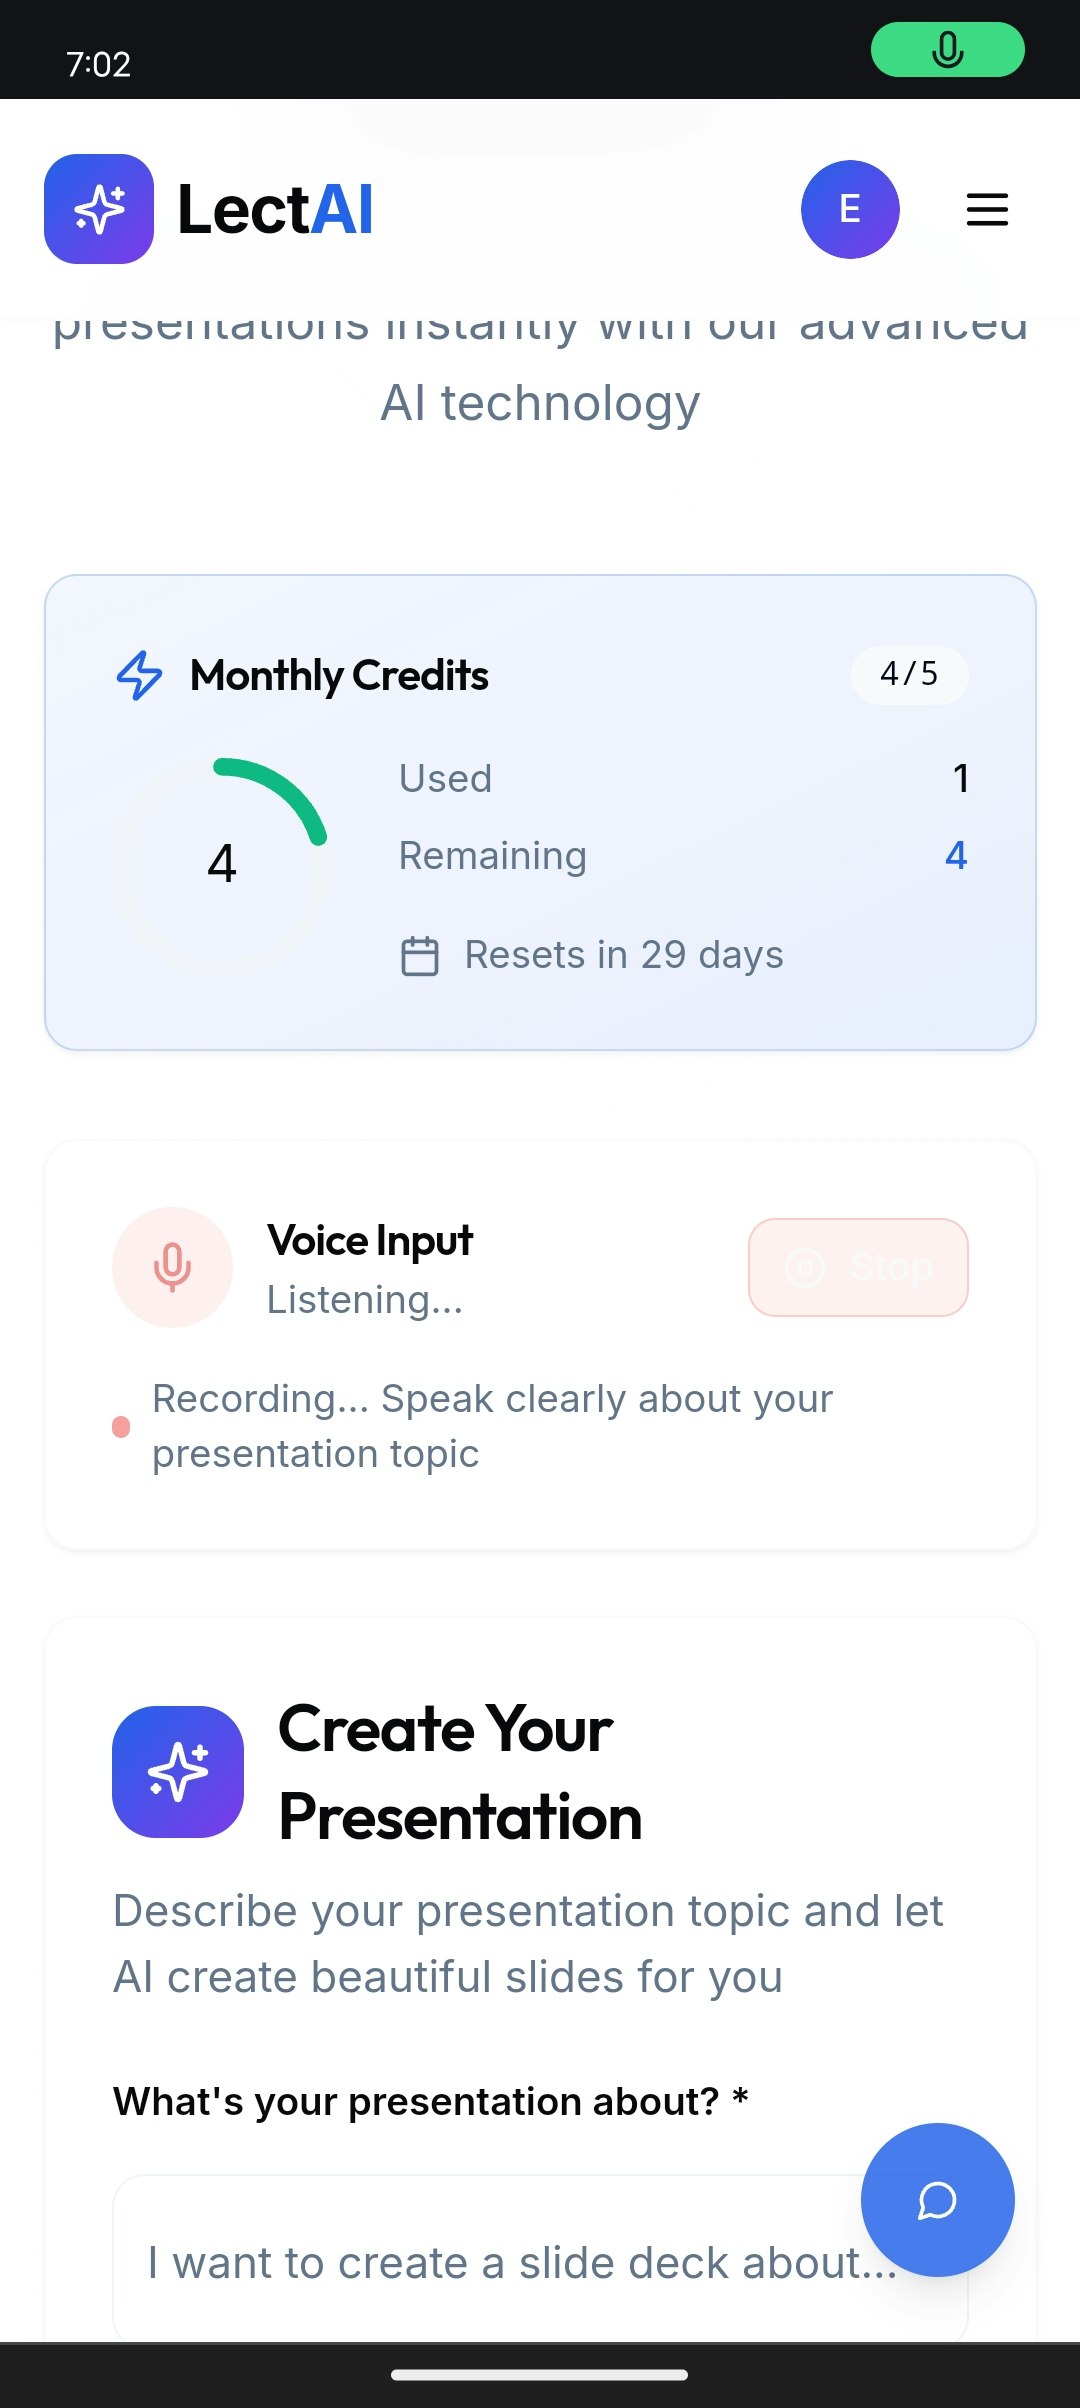Tap the 4/5 credits badge
This screenshot has width=1080, height=2408.
click(908, 674)
